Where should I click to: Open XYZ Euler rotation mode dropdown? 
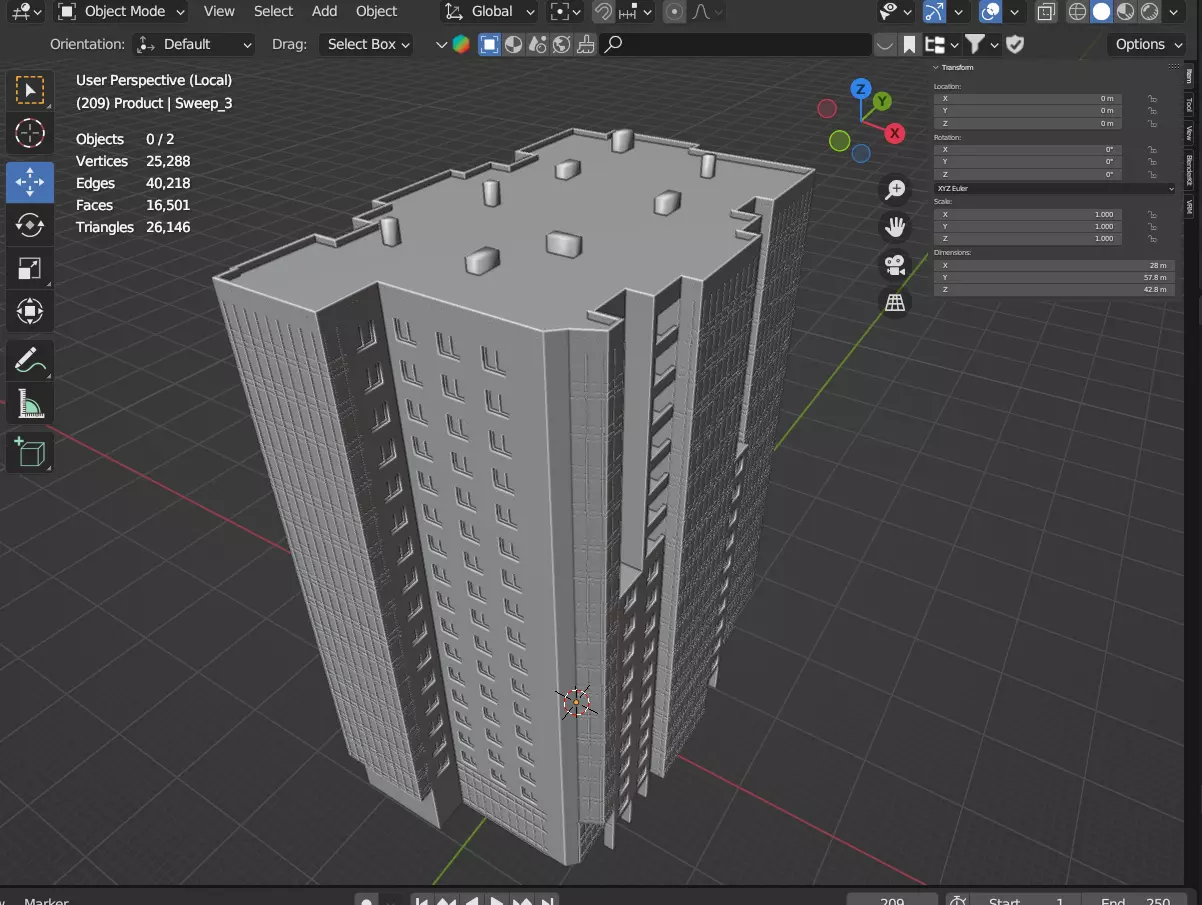(x=1055, y=188)
